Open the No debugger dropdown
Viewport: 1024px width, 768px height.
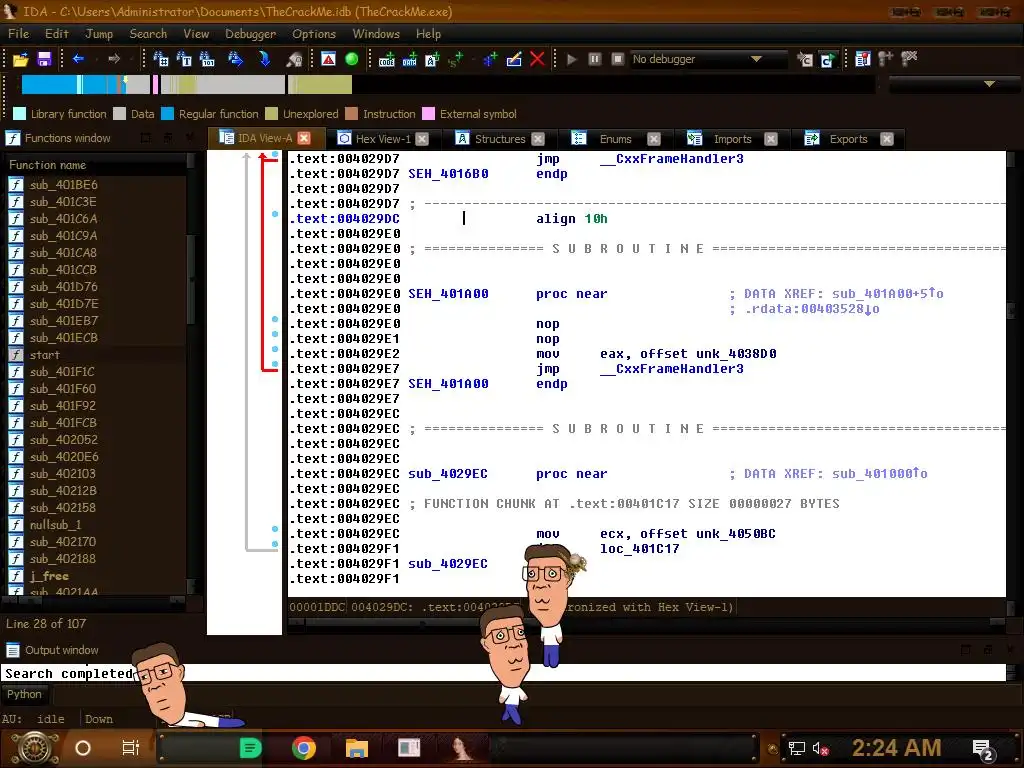click(708, 59)
